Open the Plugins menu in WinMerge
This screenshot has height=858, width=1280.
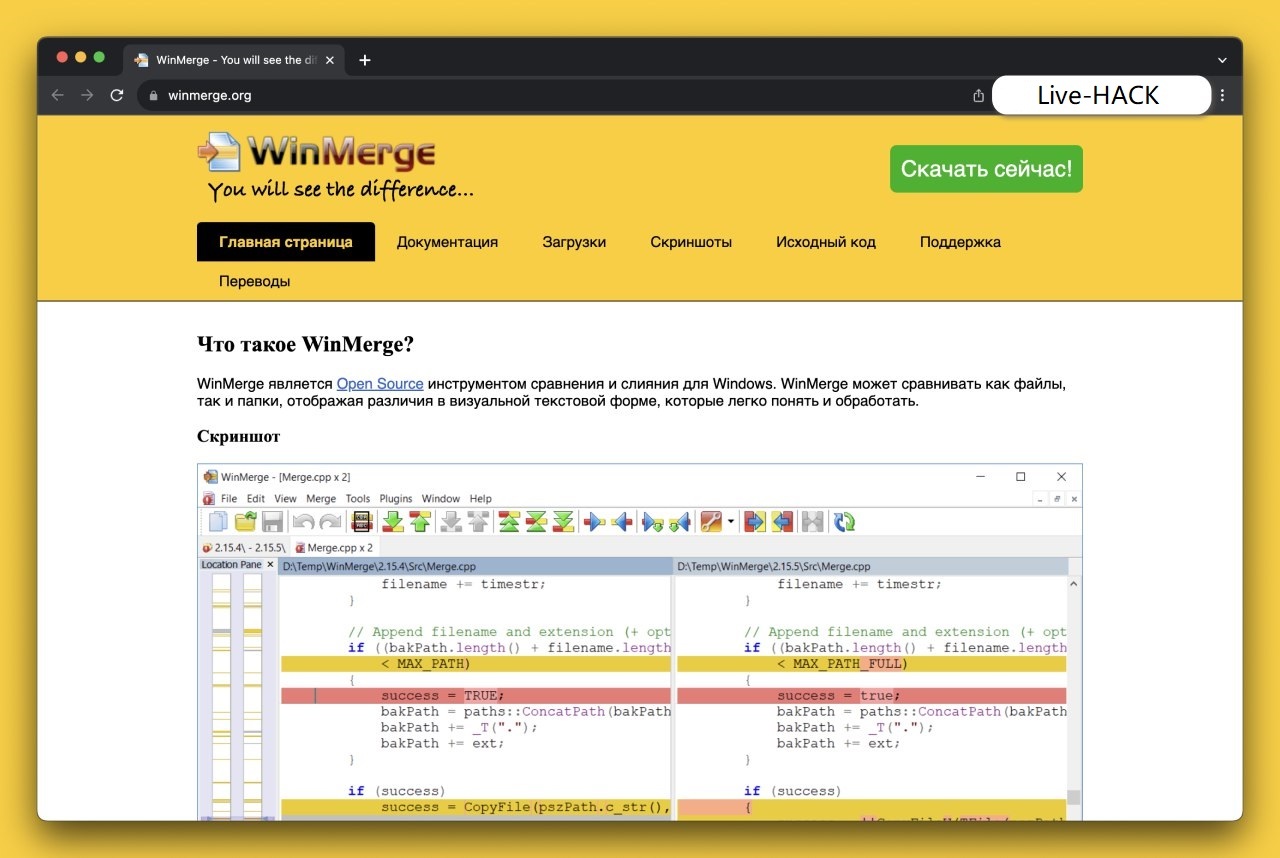tap(396, 498)
